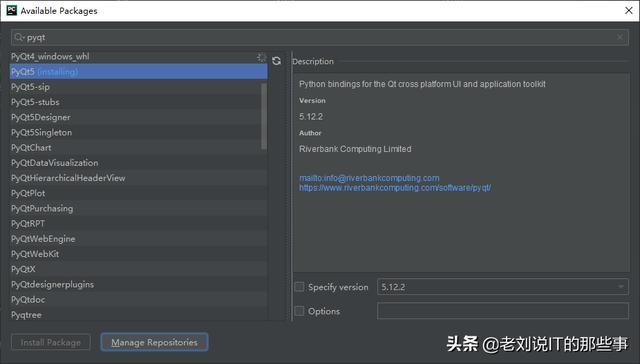Select PyQtdoc package
The width and height of the screenshot is (640, 364).
tap(139, 300)
